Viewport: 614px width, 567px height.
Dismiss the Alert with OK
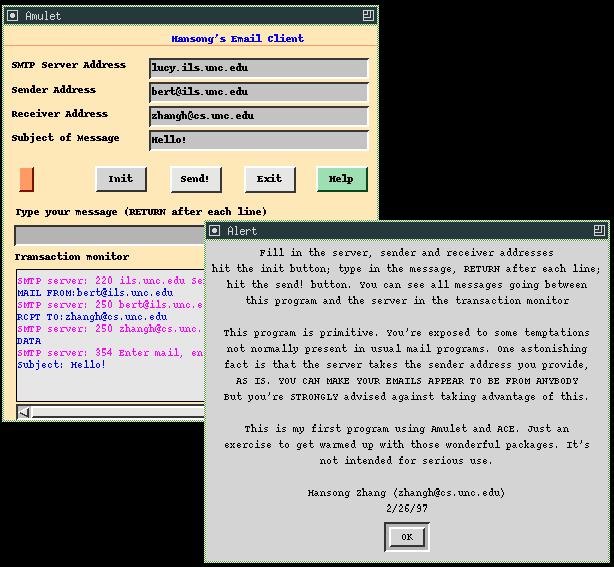coord(406,537)
